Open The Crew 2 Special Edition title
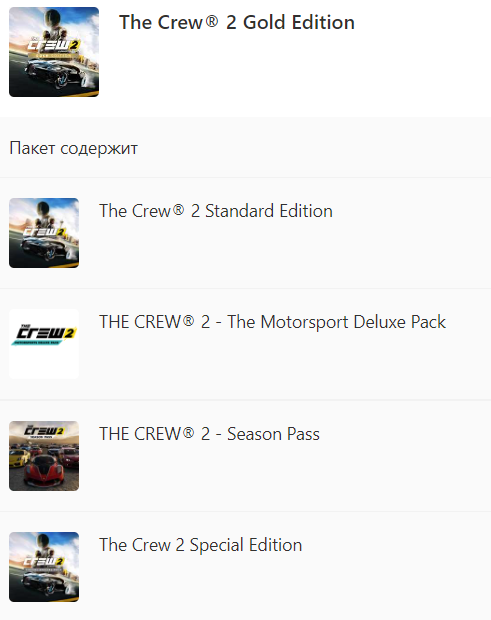 [200, 545]
